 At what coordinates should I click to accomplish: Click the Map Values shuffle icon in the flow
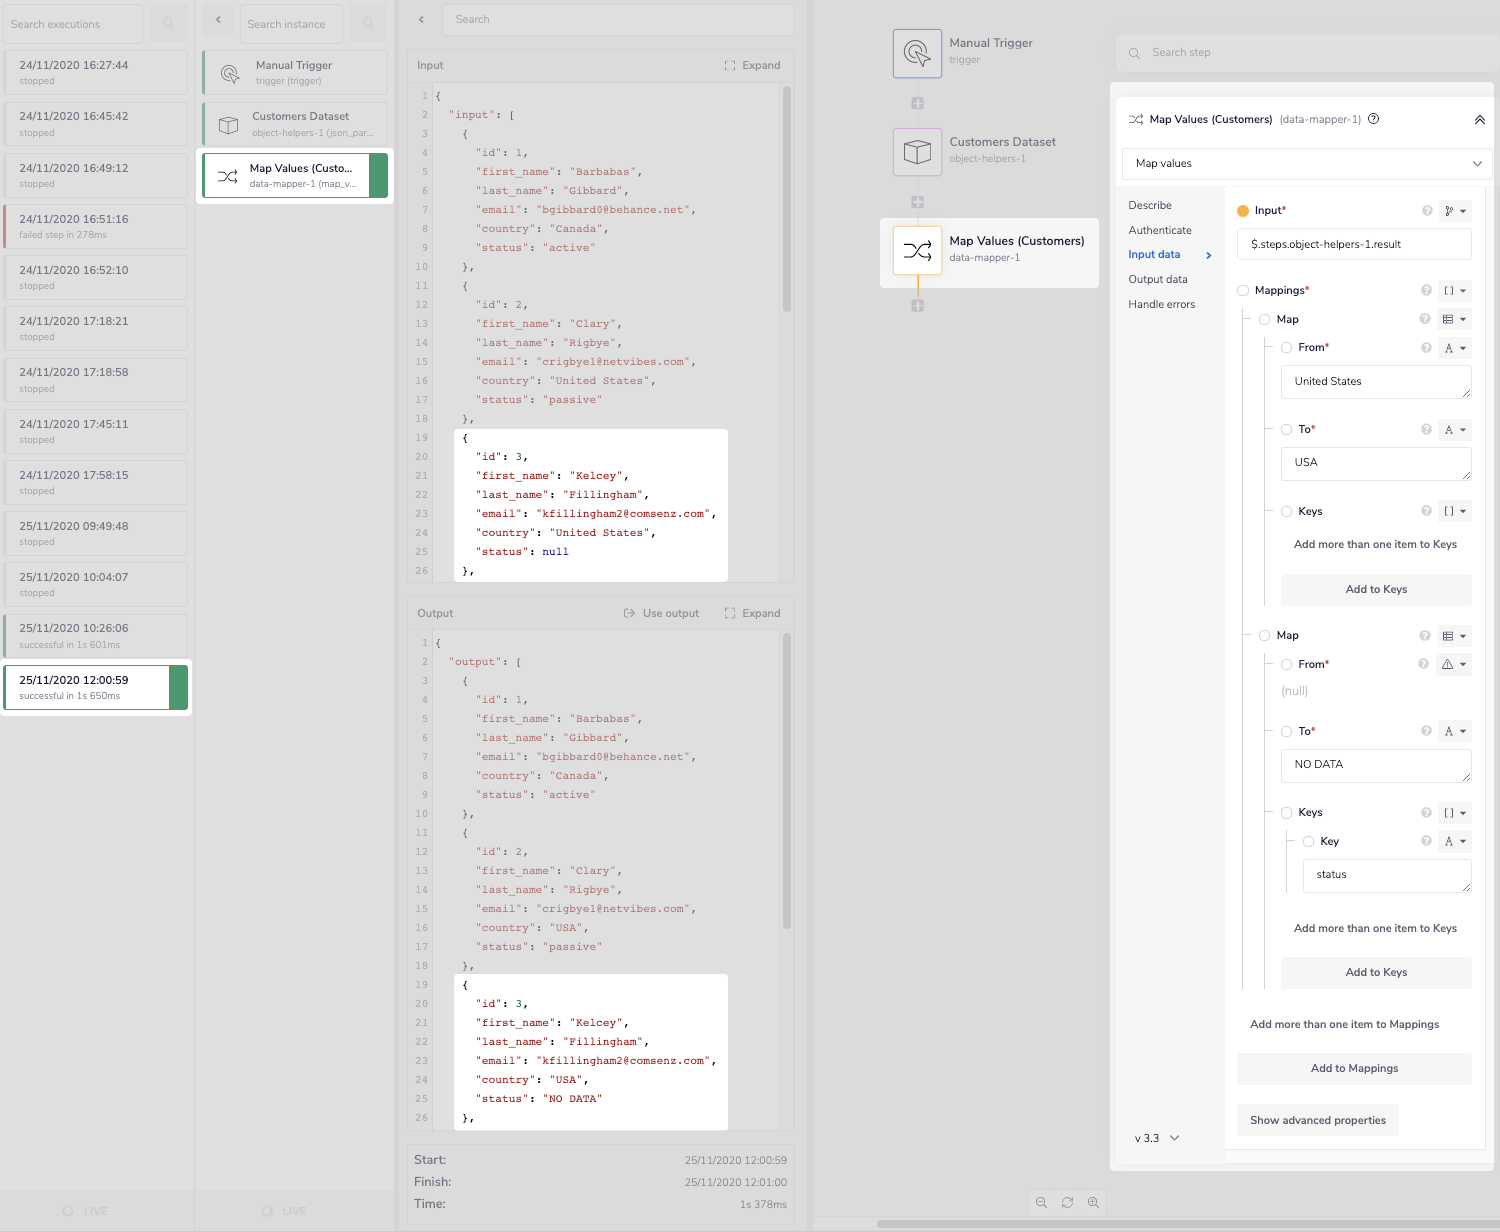coord(916,252)
